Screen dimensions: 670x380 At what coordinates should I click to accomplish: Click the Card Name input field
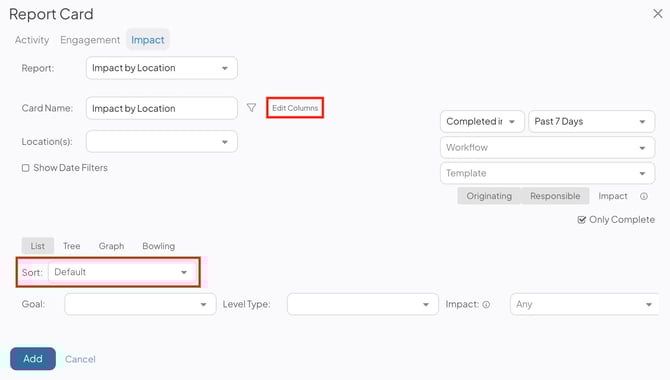coord(162,108)
